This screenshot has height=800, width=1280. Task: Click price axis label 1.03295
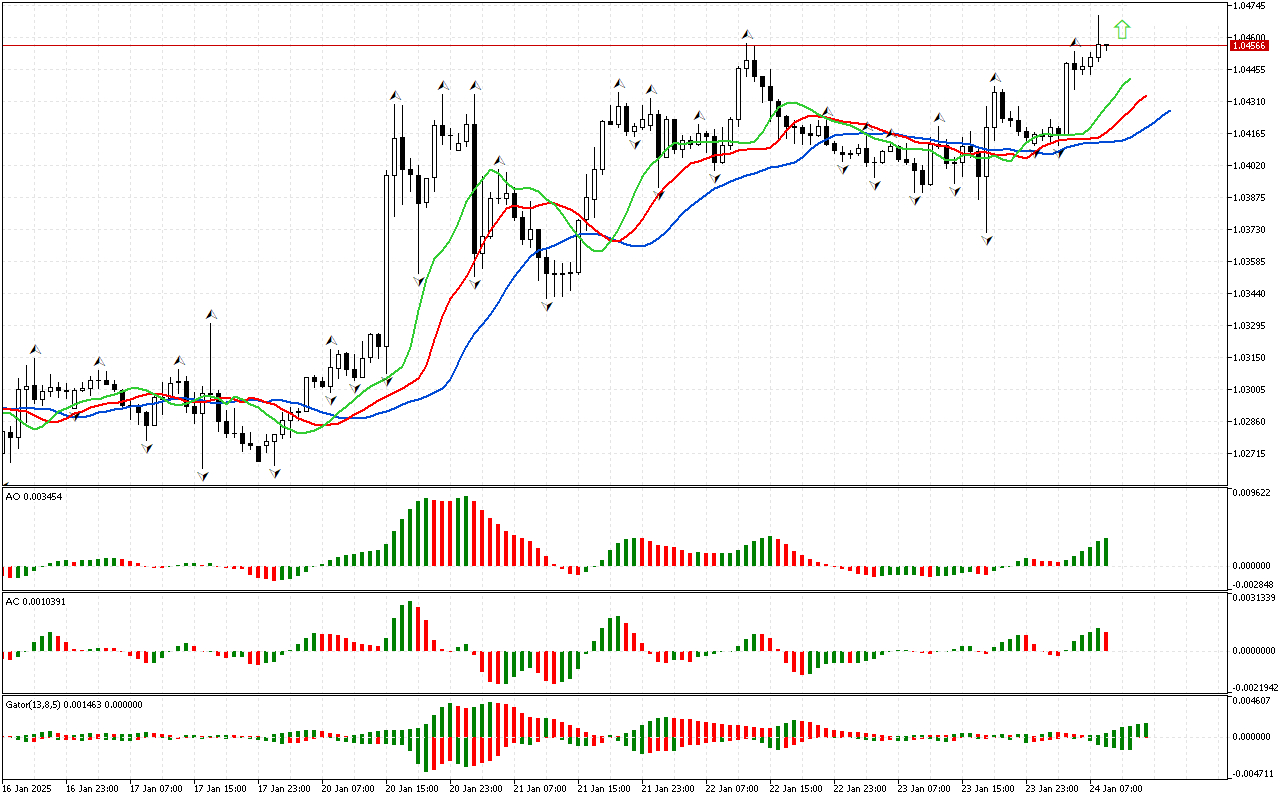coord(1250,326)
